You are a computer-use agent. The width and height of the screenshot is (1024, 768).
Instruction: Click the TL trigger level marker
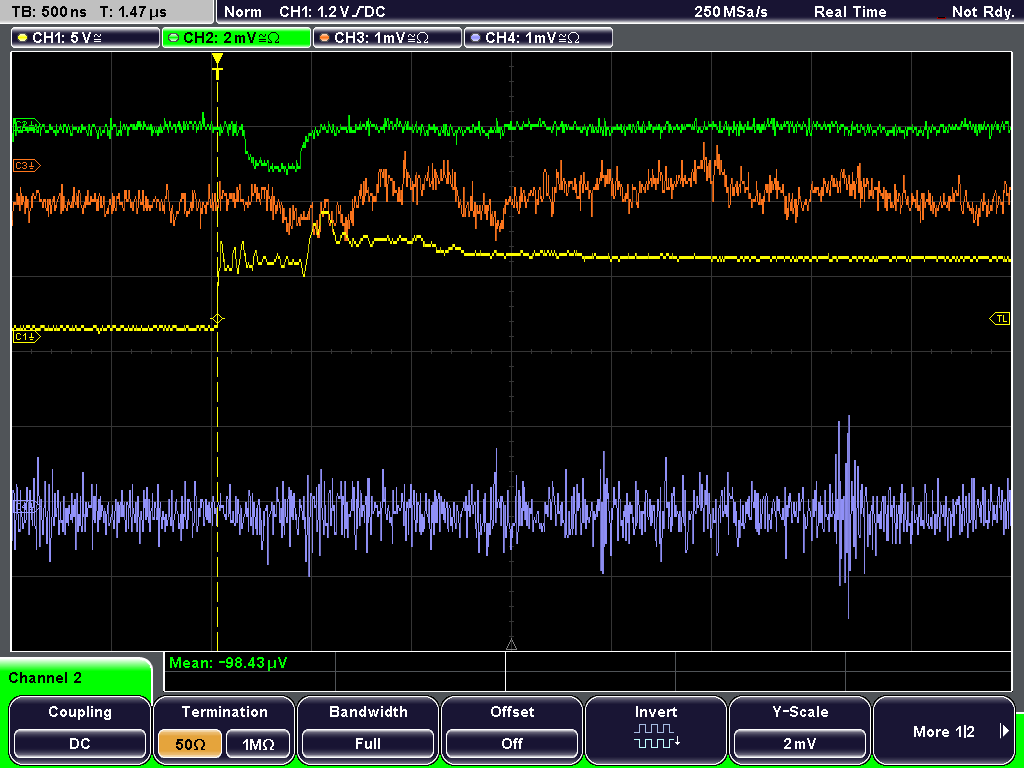pos(1000,319)
